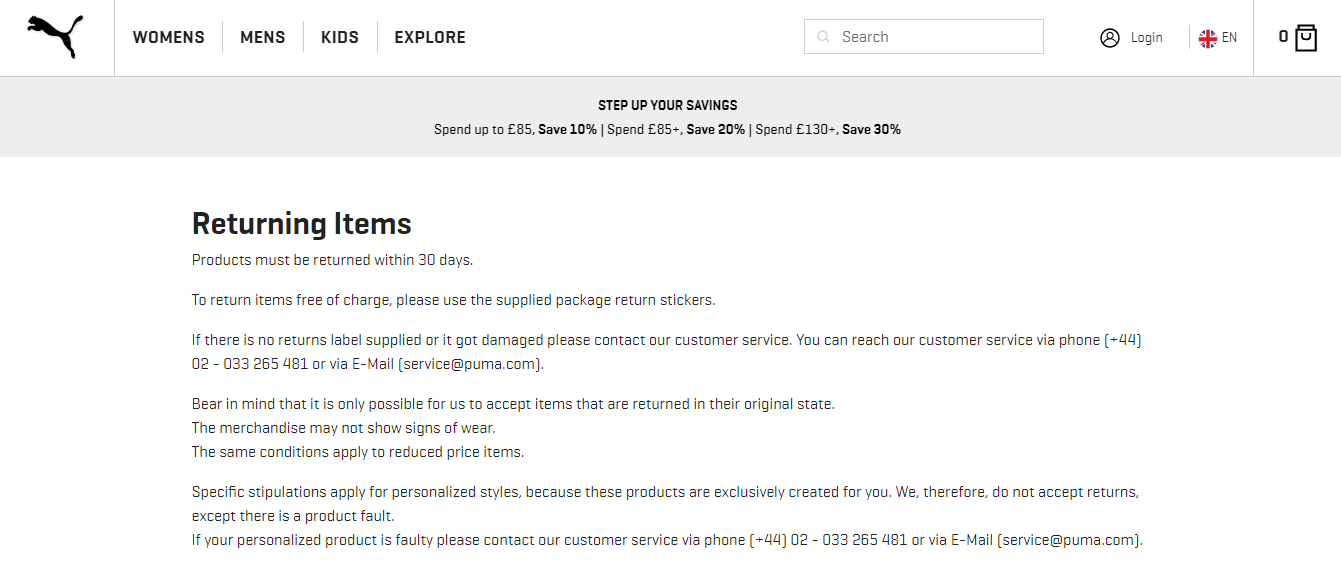Viewport: 1341px width, 565px height.
Task: Click the user avatar icon beside Login
Action: pyautogui.click(x=1110, y=38)
